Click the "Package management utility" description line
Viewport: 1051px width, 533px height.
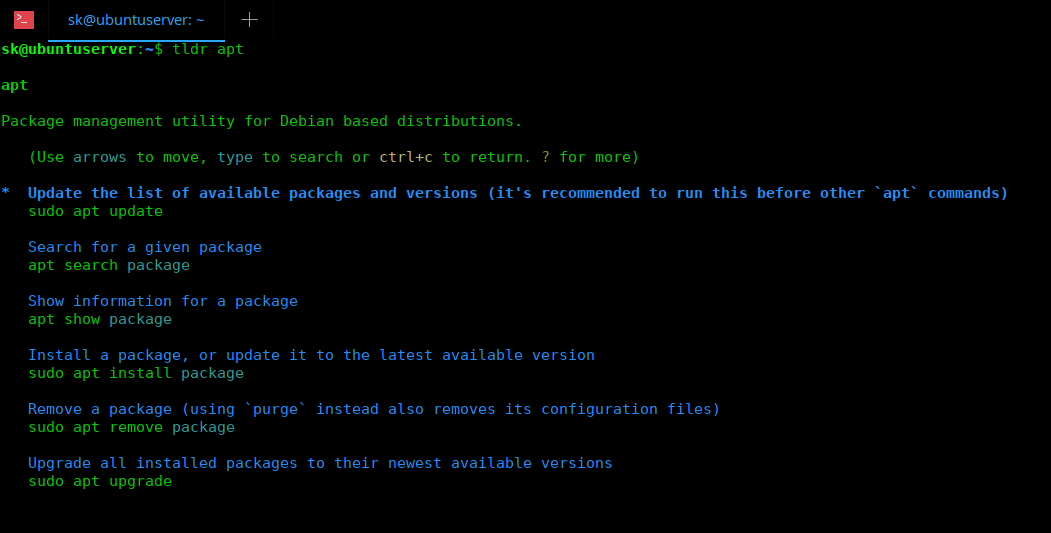point(261,121)
